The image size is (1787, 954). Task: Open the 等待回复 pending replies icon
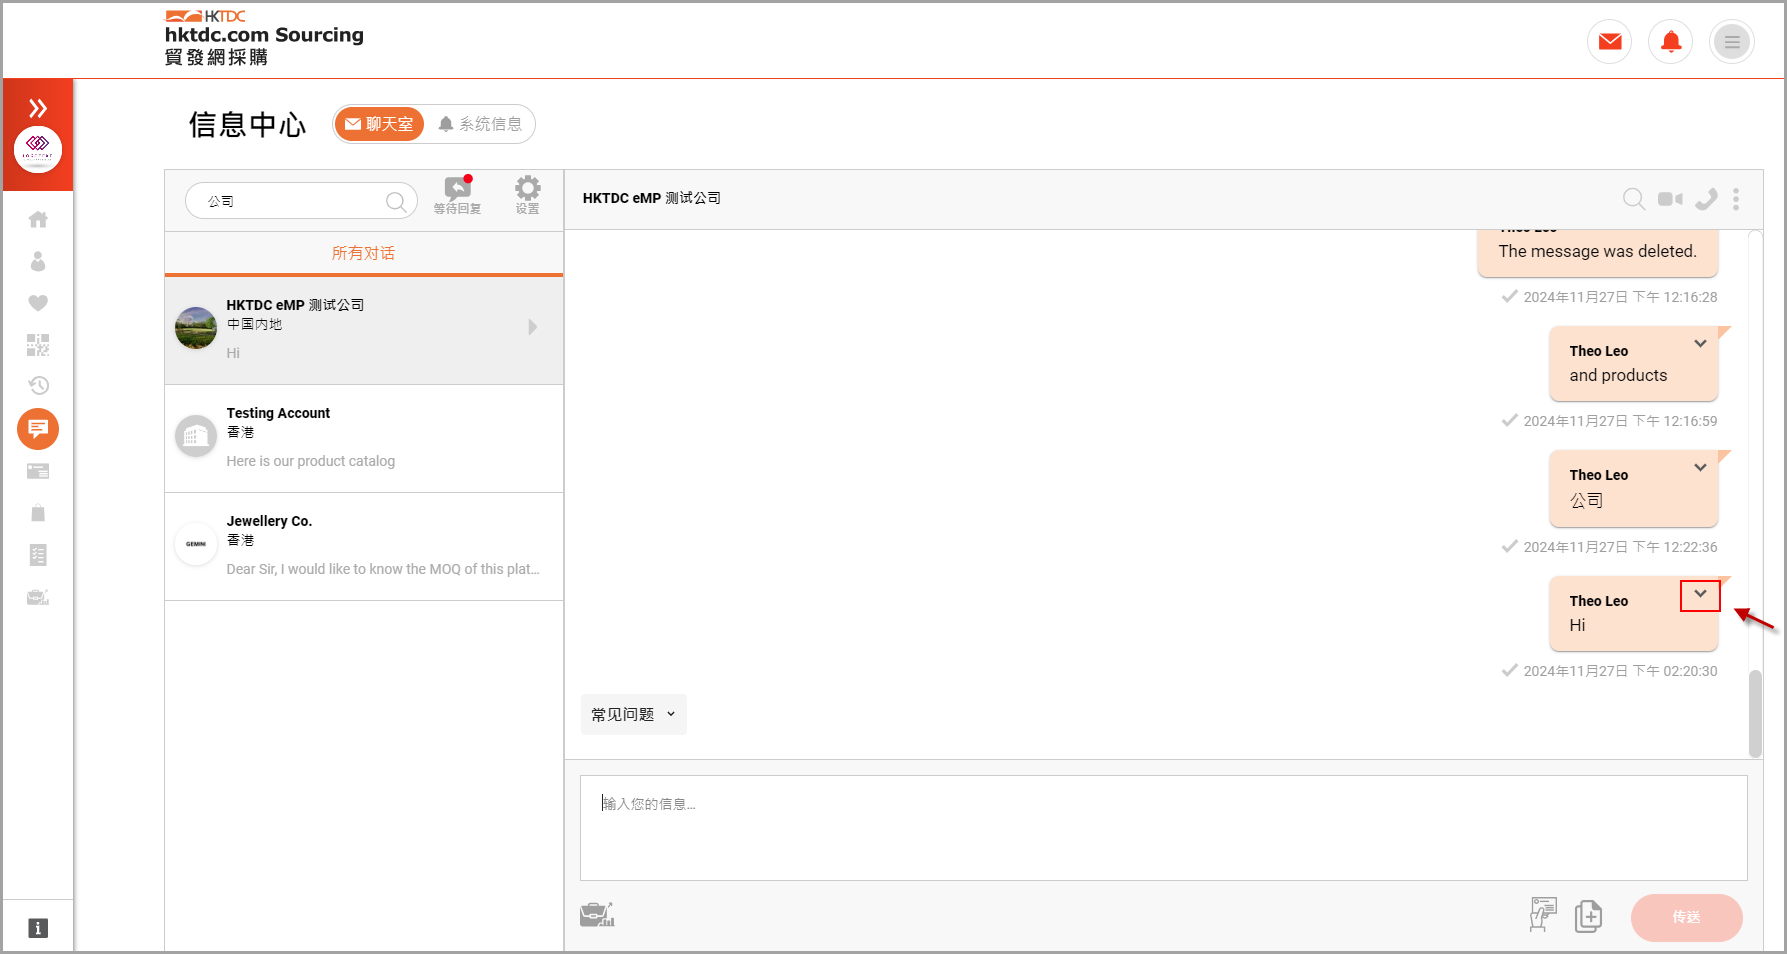[x=458, y=195]
